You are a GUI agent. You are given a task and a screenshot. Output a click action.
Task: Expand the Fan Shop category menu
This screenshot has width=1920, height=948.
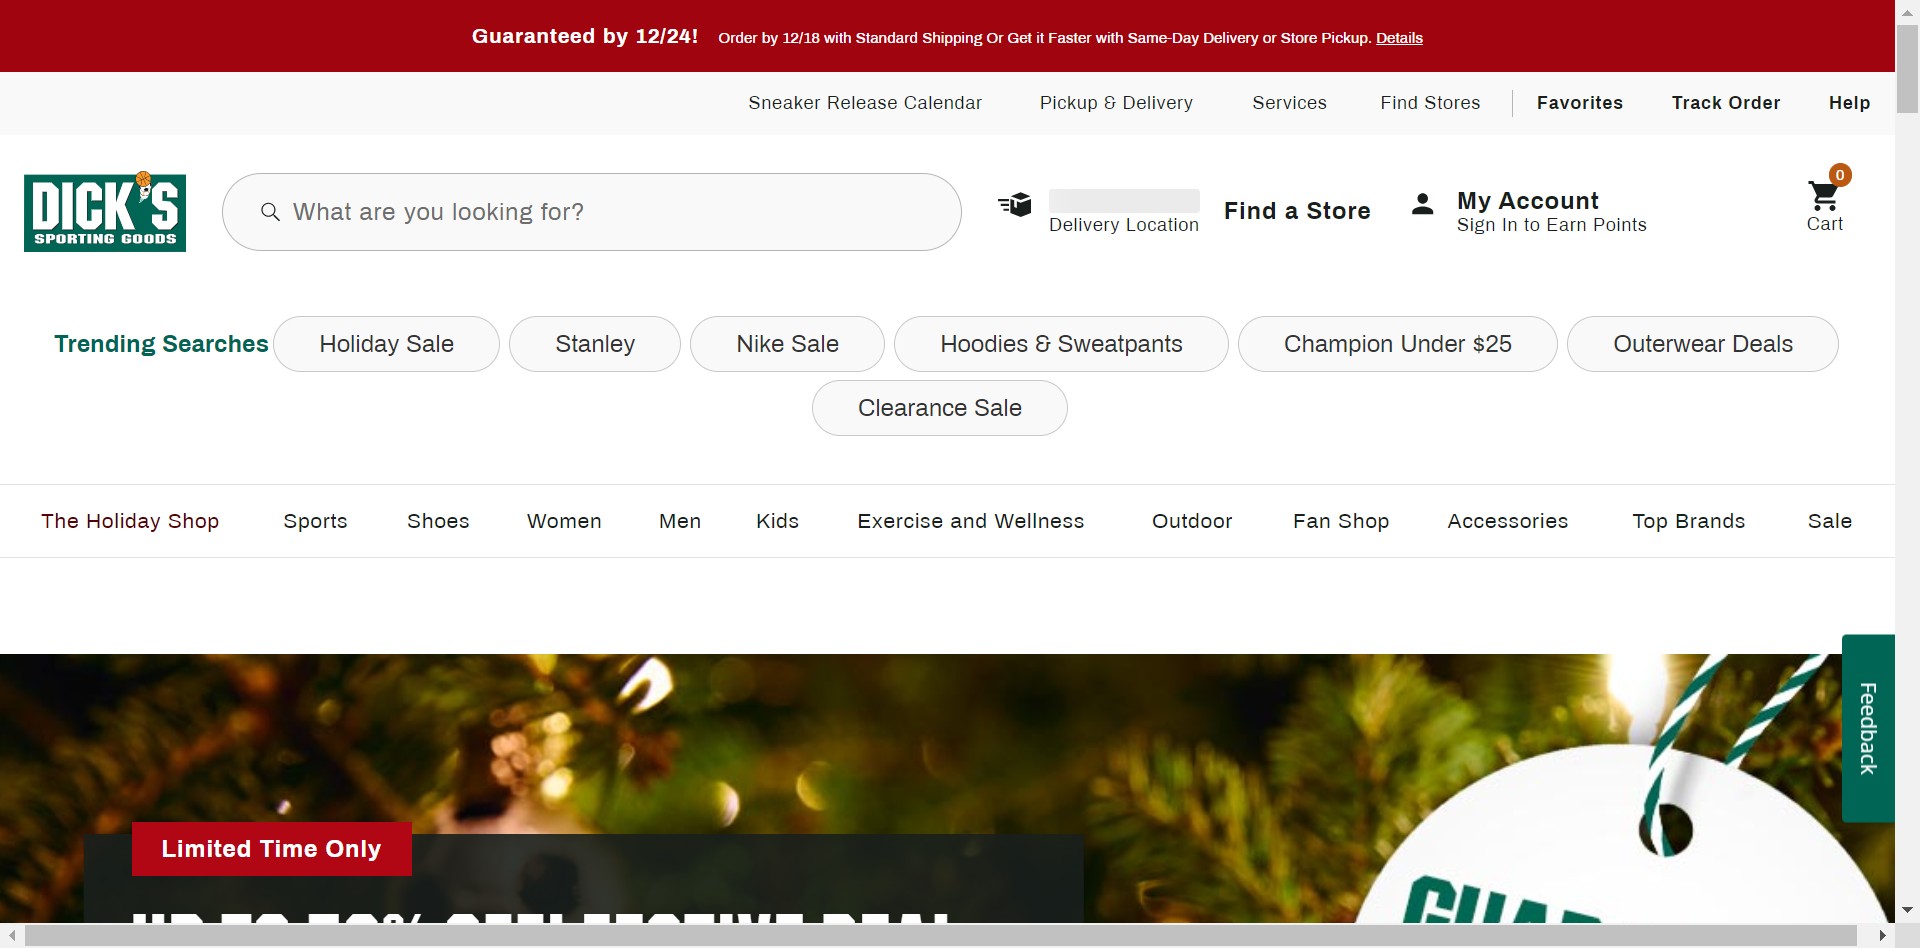pyautogui.click(x=1340, y=521)
